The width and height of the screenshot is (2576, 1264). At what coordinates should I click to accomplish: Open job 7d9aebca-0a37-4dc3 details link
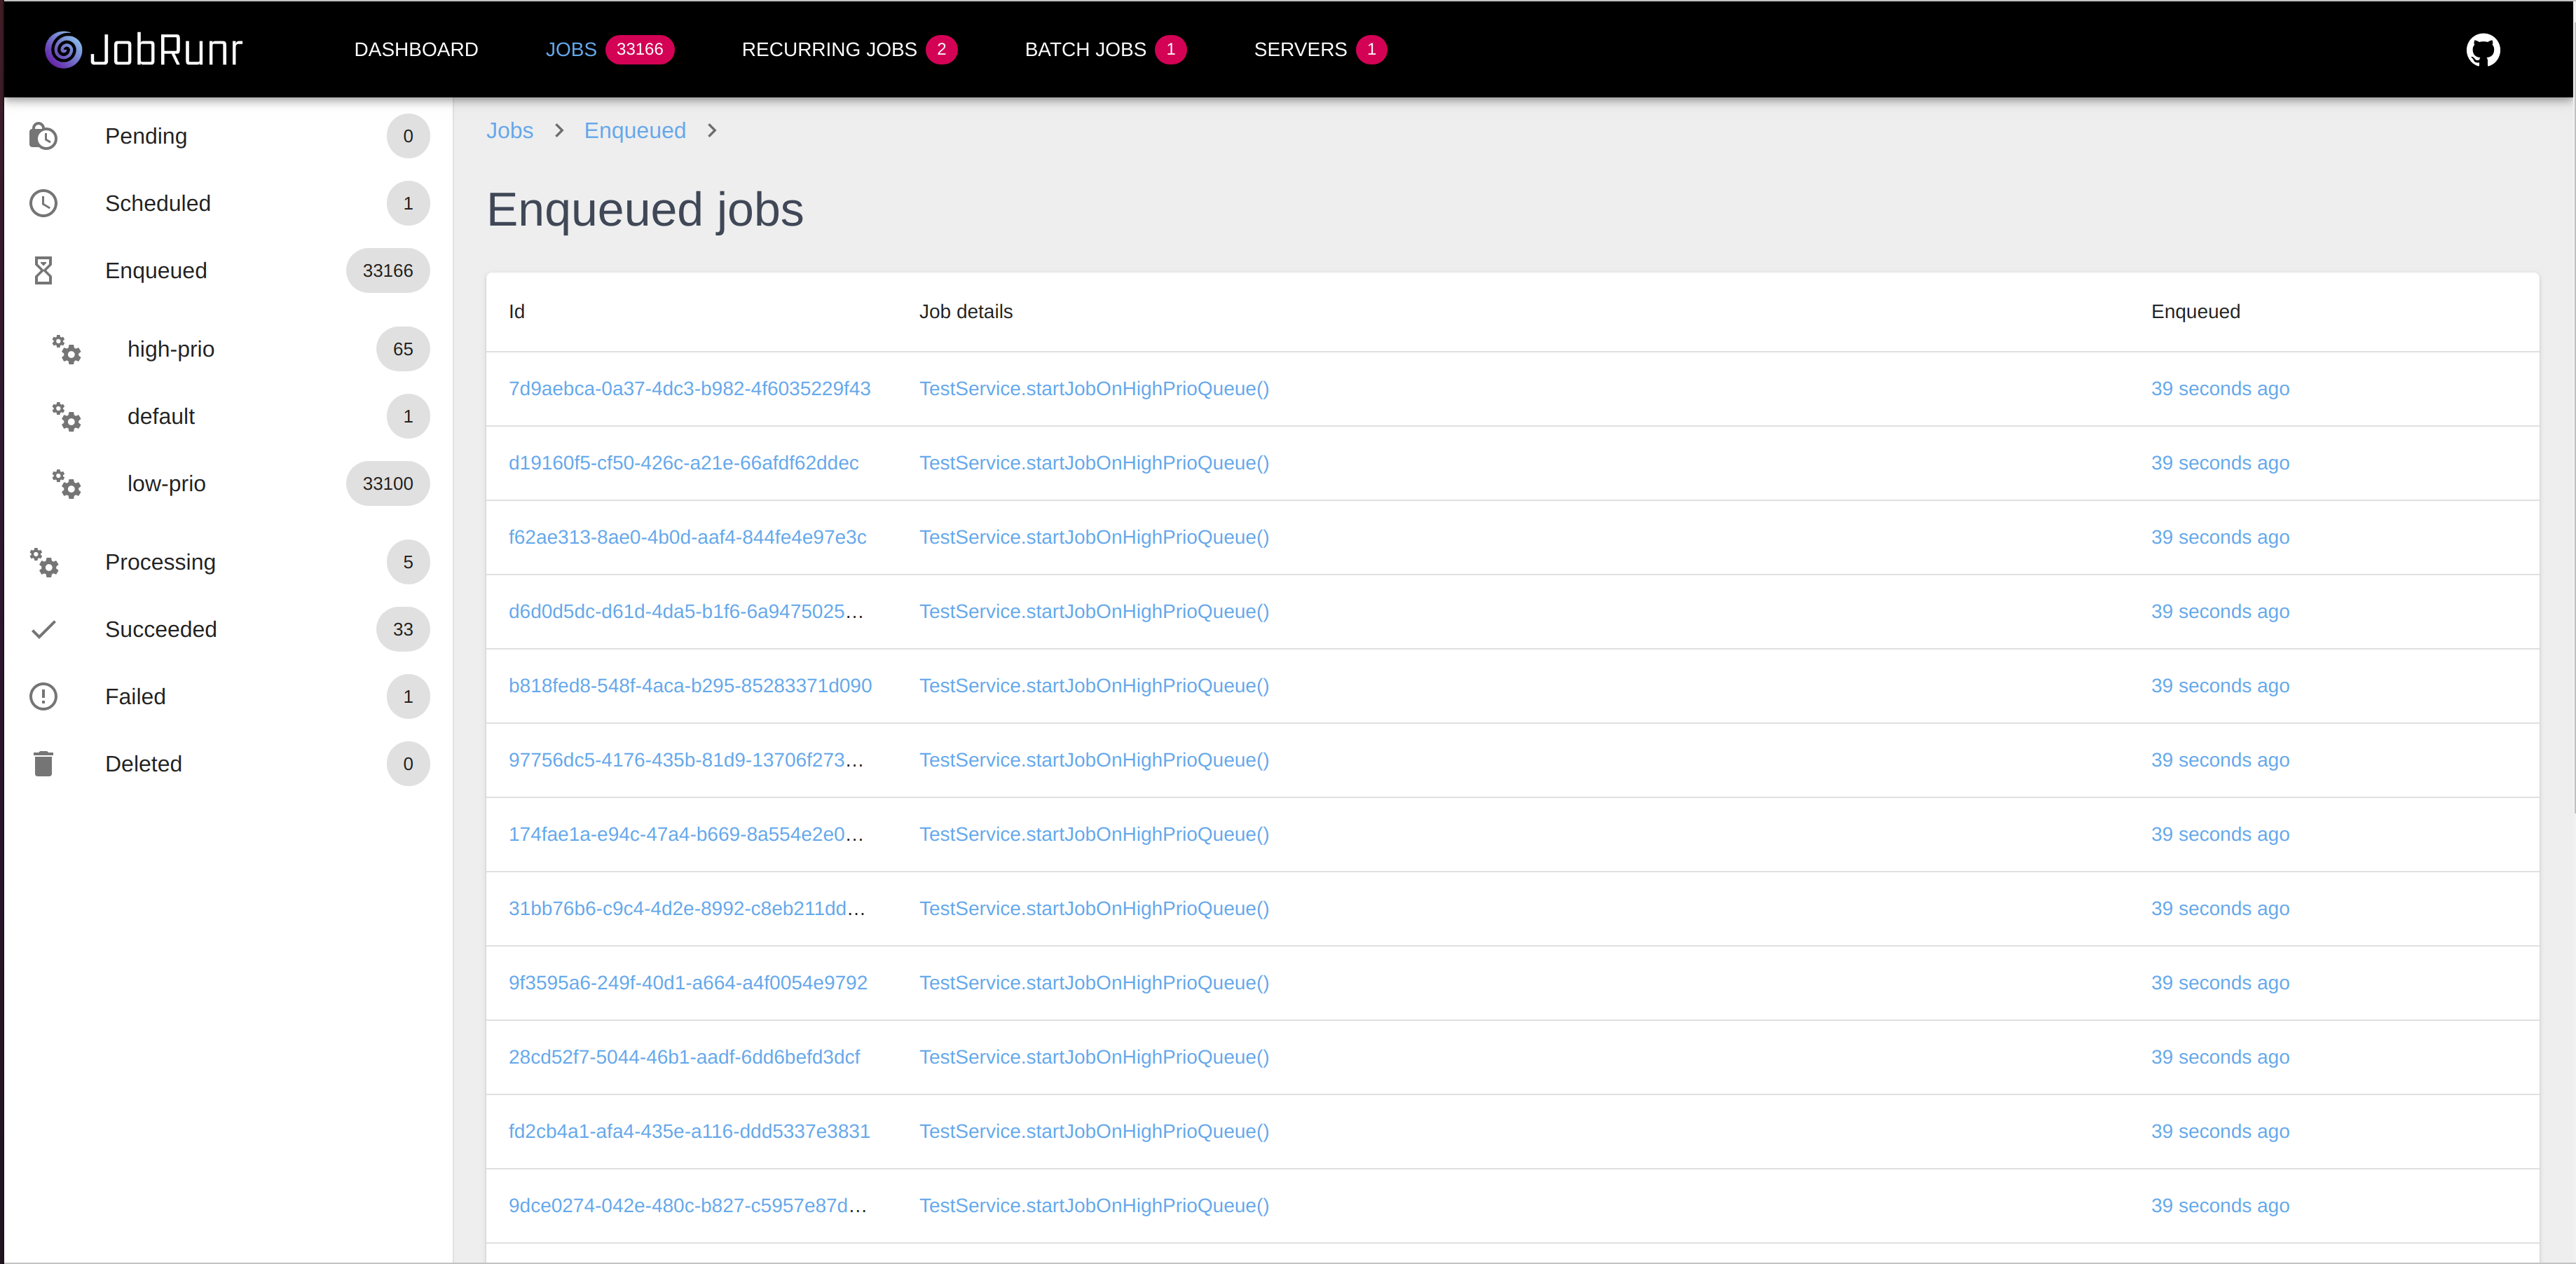(689, 389)
